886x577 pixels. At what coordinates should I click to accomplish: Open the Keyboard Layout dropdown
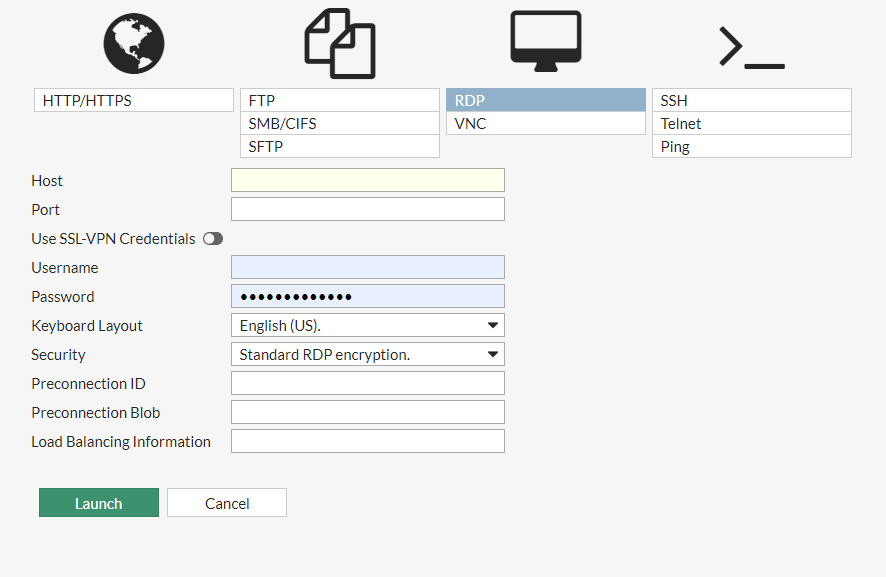pyautogui.click(x=367, y=326)
